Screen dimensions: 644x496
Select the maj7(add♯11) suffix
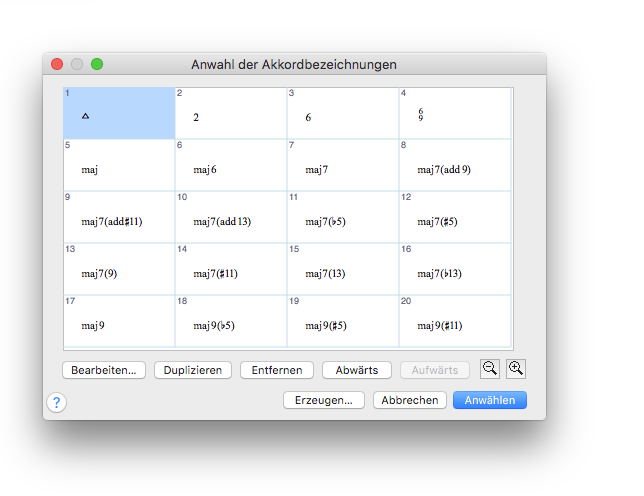(x=119, y=217)
